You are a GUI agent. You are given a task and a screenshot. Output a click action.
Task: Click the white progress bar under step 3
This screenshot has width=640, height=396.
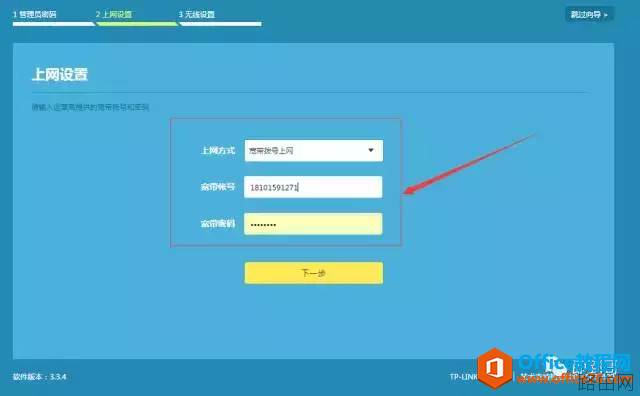[x=220, y=24]
